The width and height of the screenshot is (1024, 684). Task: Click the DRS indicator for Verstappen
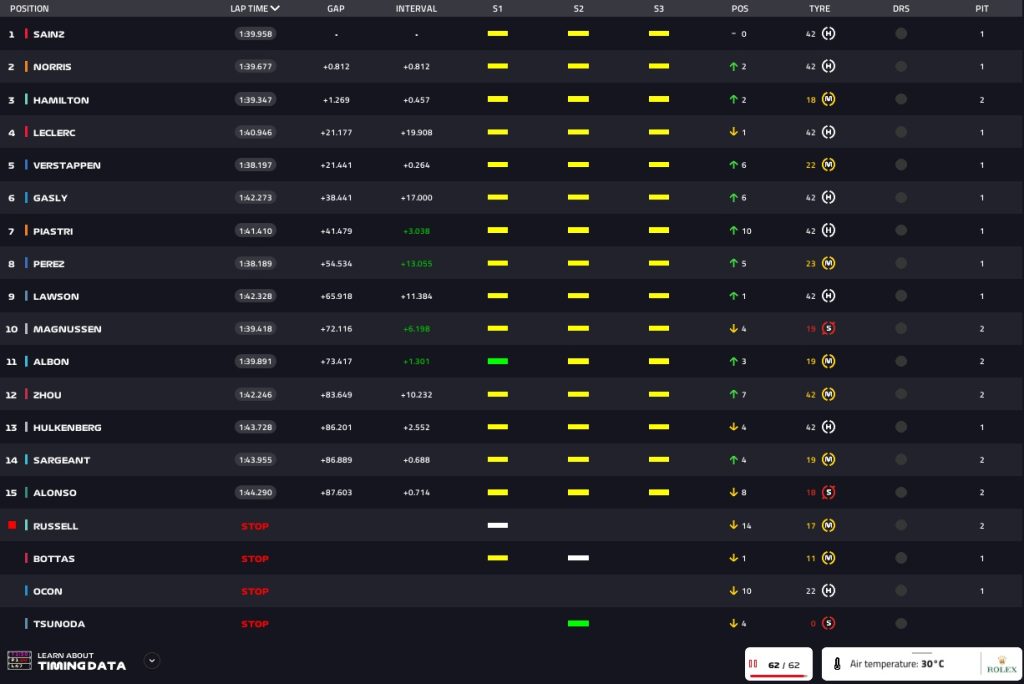901,165
